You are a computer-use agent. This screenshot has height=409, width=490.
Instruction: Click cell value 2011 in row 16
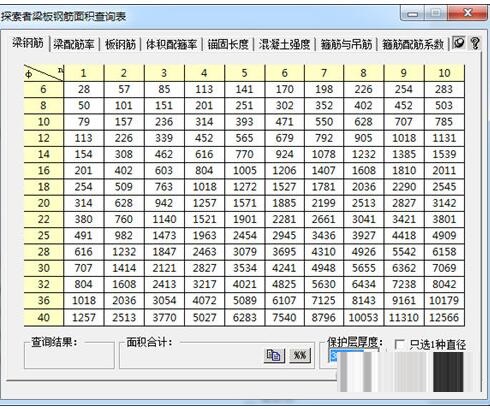tap(444, 170)
